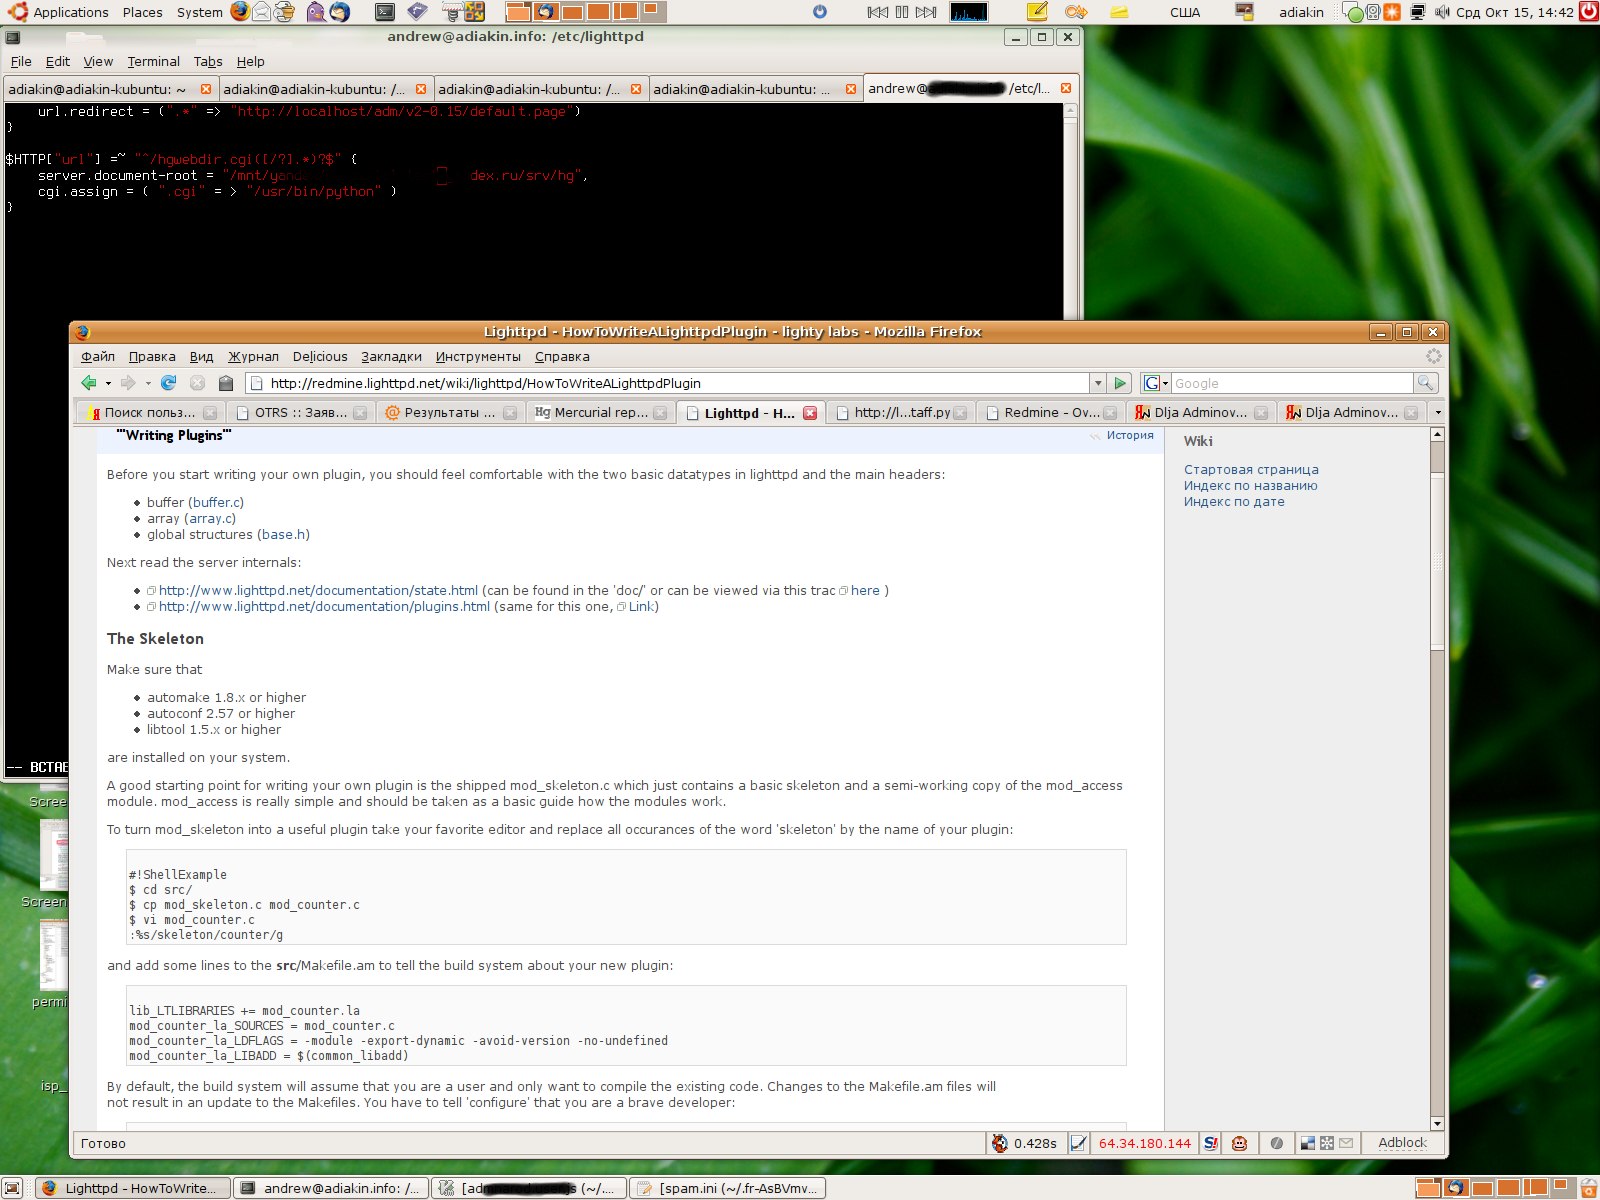Open the list-all-tabs dropdown arrow in Firefox
This screenshot has height=1200, width=1600.
click(x=1438, y=412)
